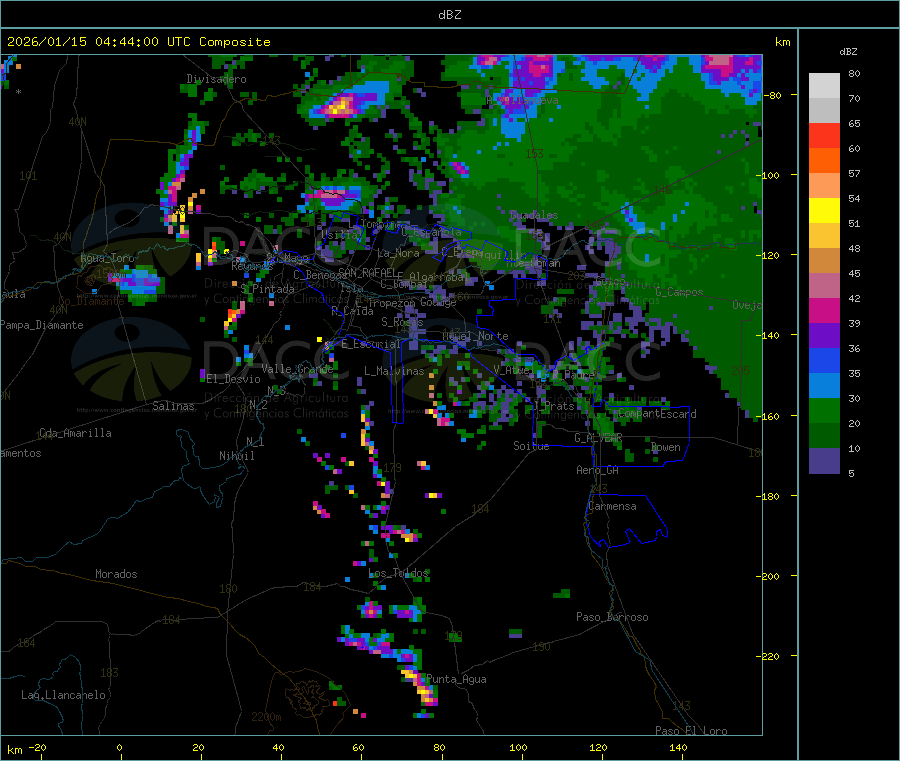Click the '-180' tick on the y-axis

tap(768, 496)
